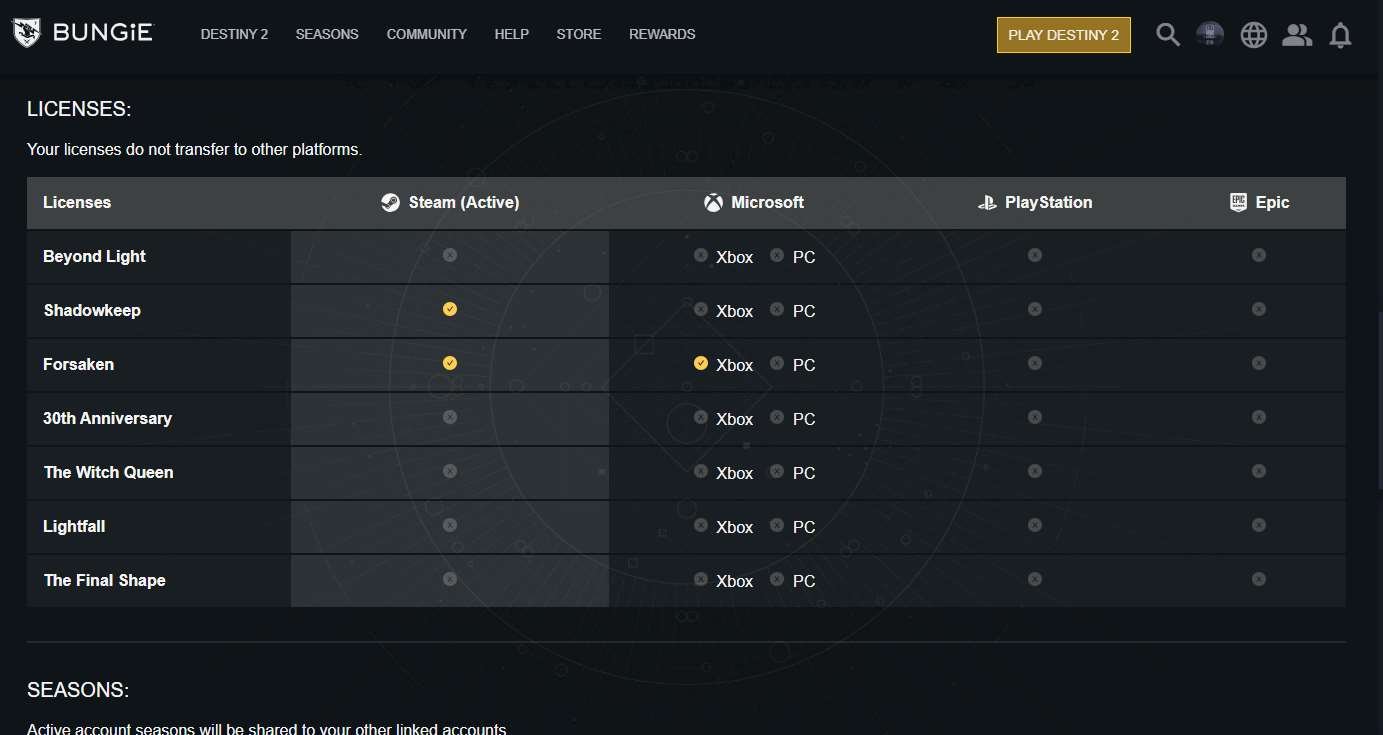Click the Steam logo icon in header
This screenshot has height=735, width=1383.
pyautogui.click(x=391, y=203)
